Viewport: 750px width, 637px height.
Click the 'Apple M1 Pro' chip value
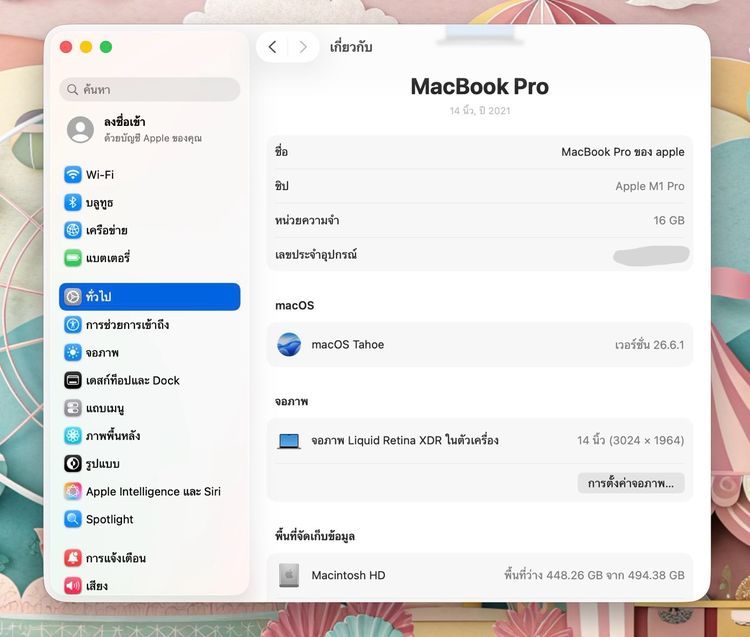pos(650,186)
